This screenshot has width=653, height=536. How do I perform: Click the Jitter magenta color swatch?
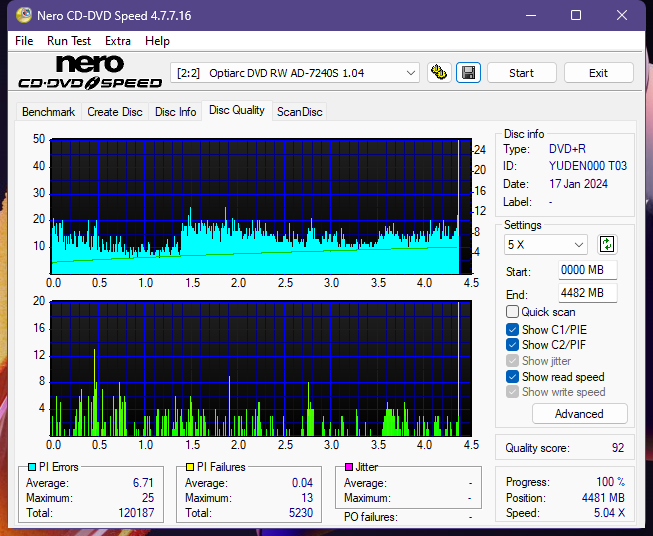349,467
